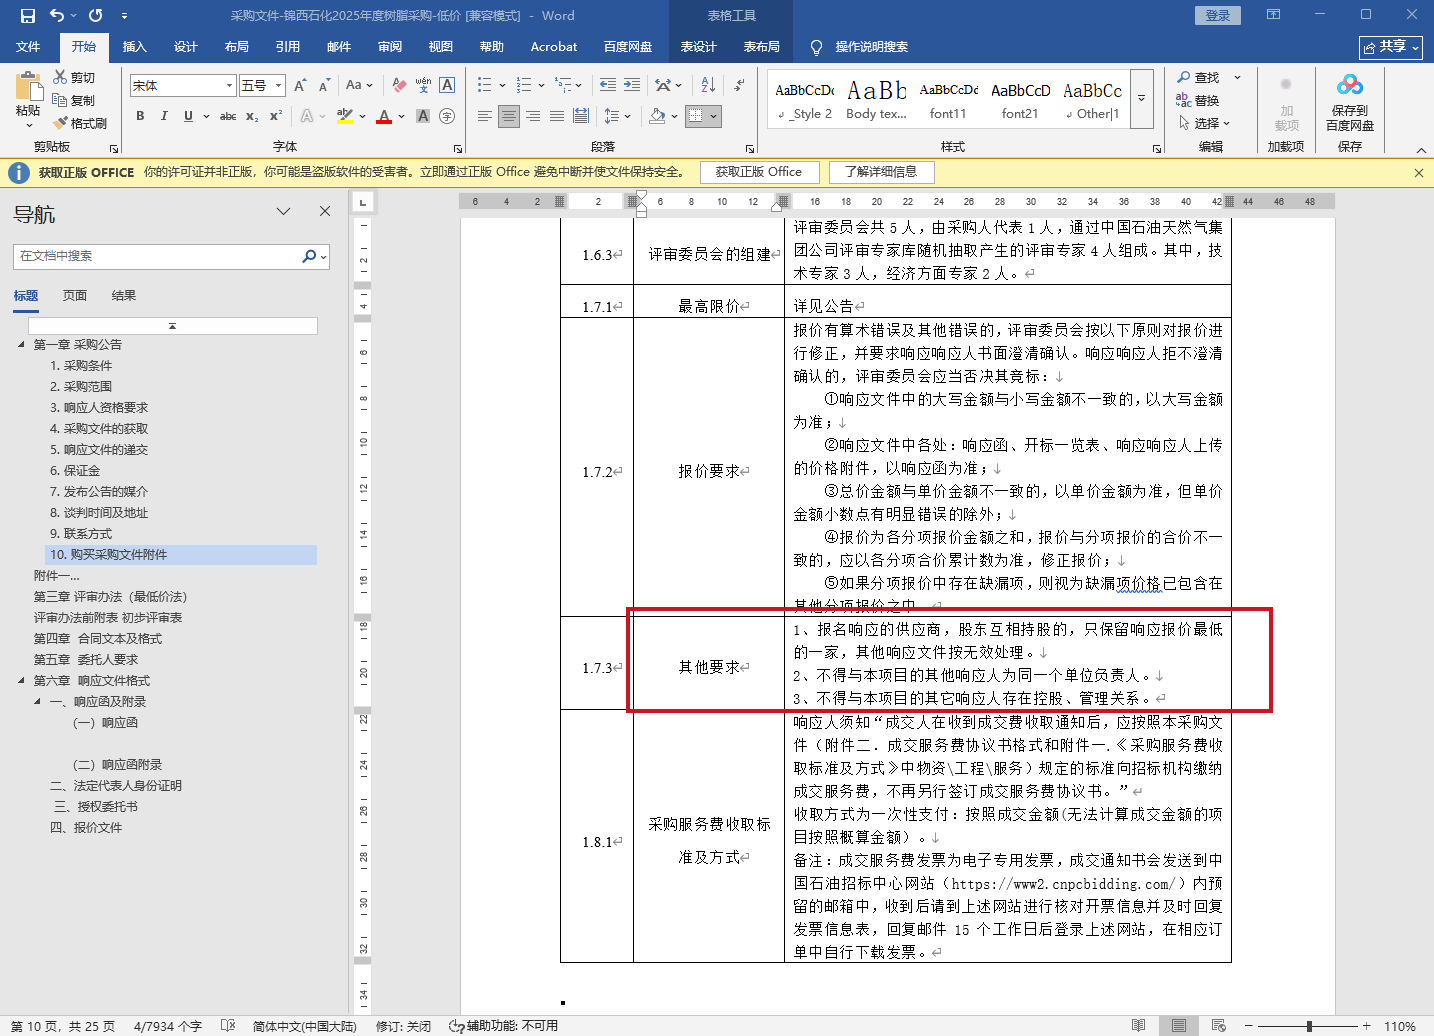Viewport: 1434px width, 1036px height.
Task: Open the Select (选择) dropdown
Action: coord(1204,123)
